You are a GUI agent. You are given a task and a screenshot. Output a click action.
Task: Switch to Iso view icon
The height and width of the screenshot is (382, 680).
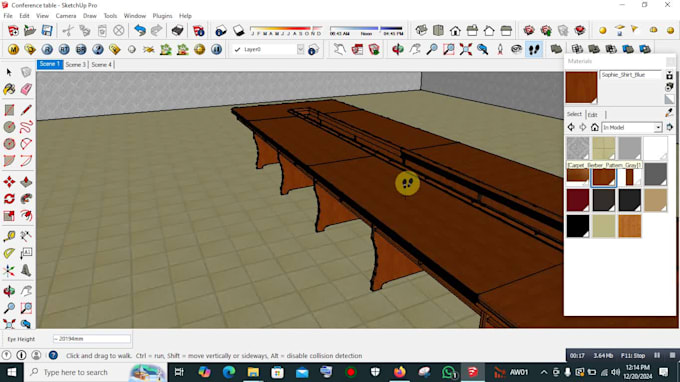click(x=421, y=30)
